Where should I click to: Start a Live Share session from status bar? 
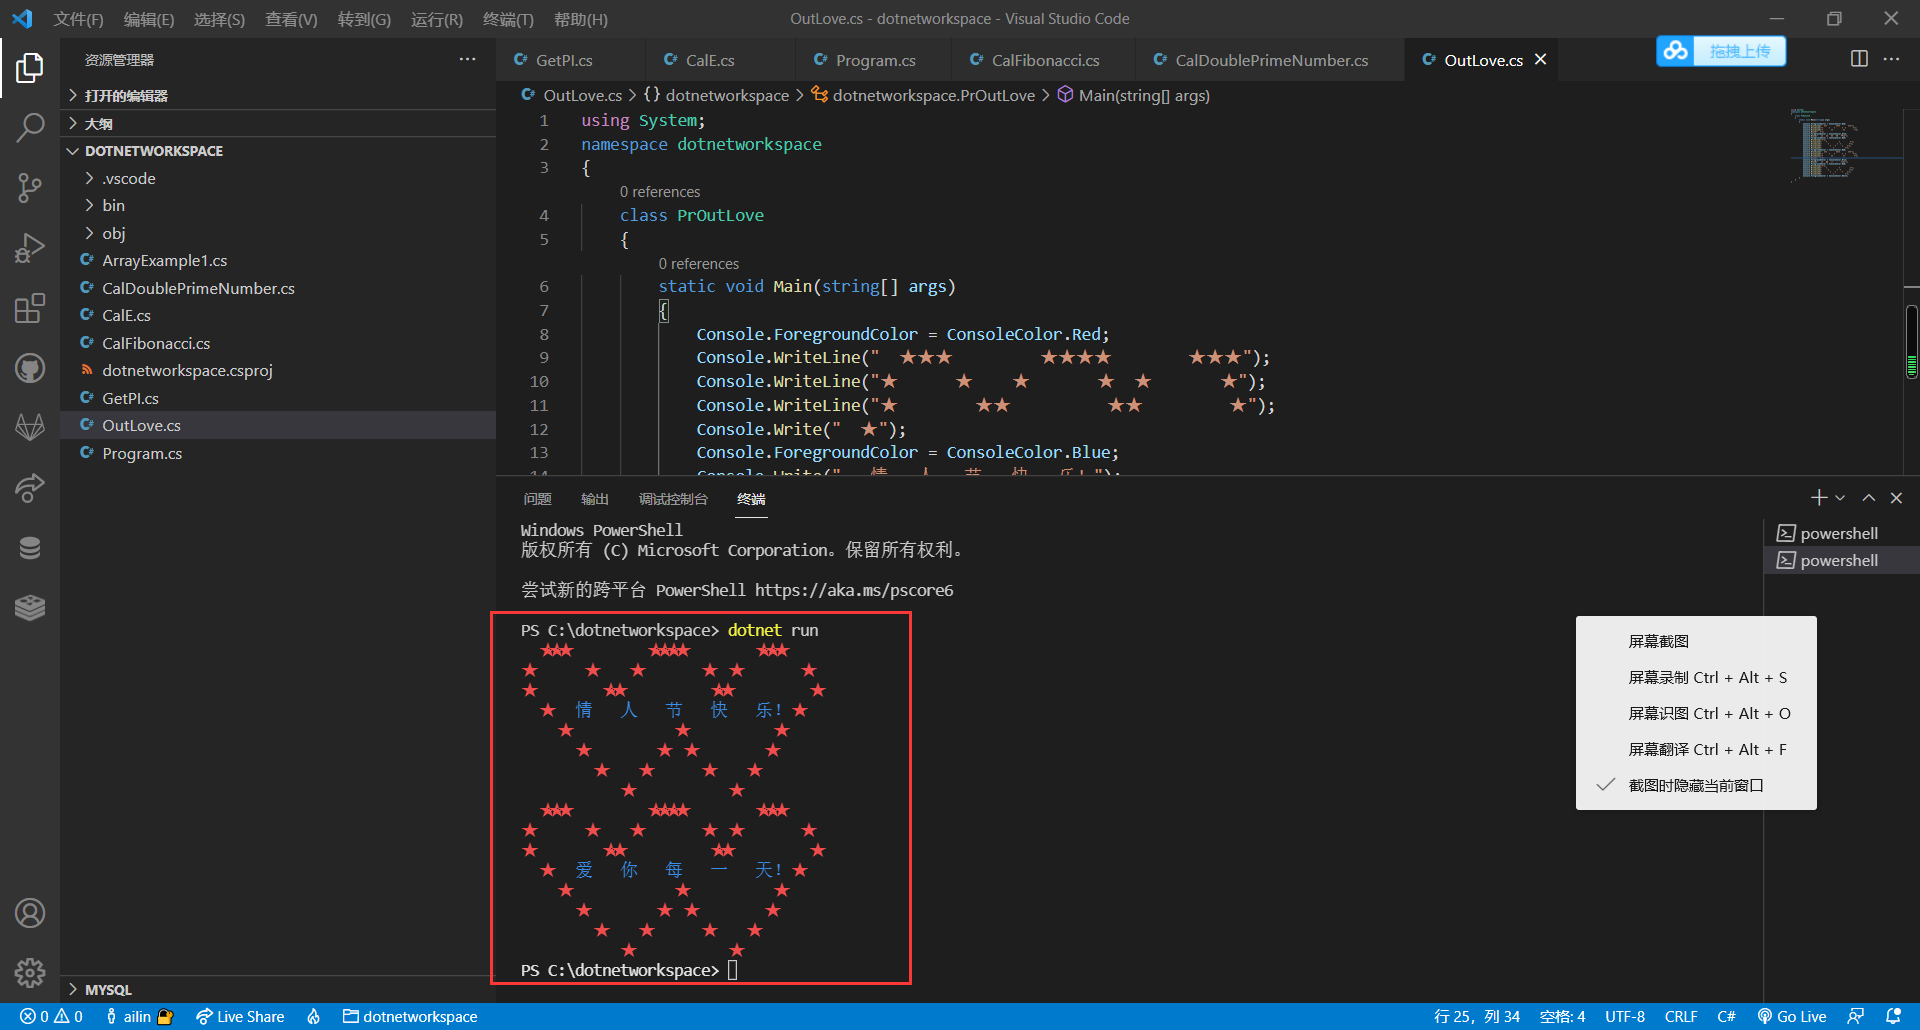coord(240,1016)
